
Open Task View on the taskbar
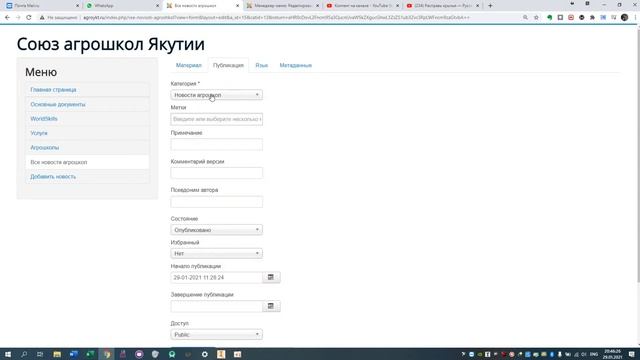pos(40,354)
